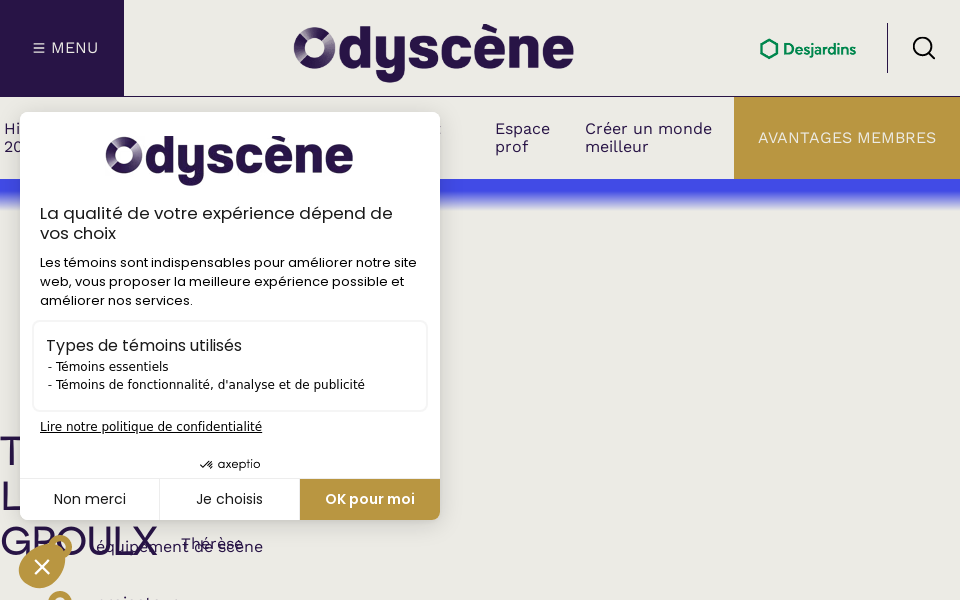Accept cookies with OK pour moi
This screenshot has width=960, height=600.
(369, 499)
